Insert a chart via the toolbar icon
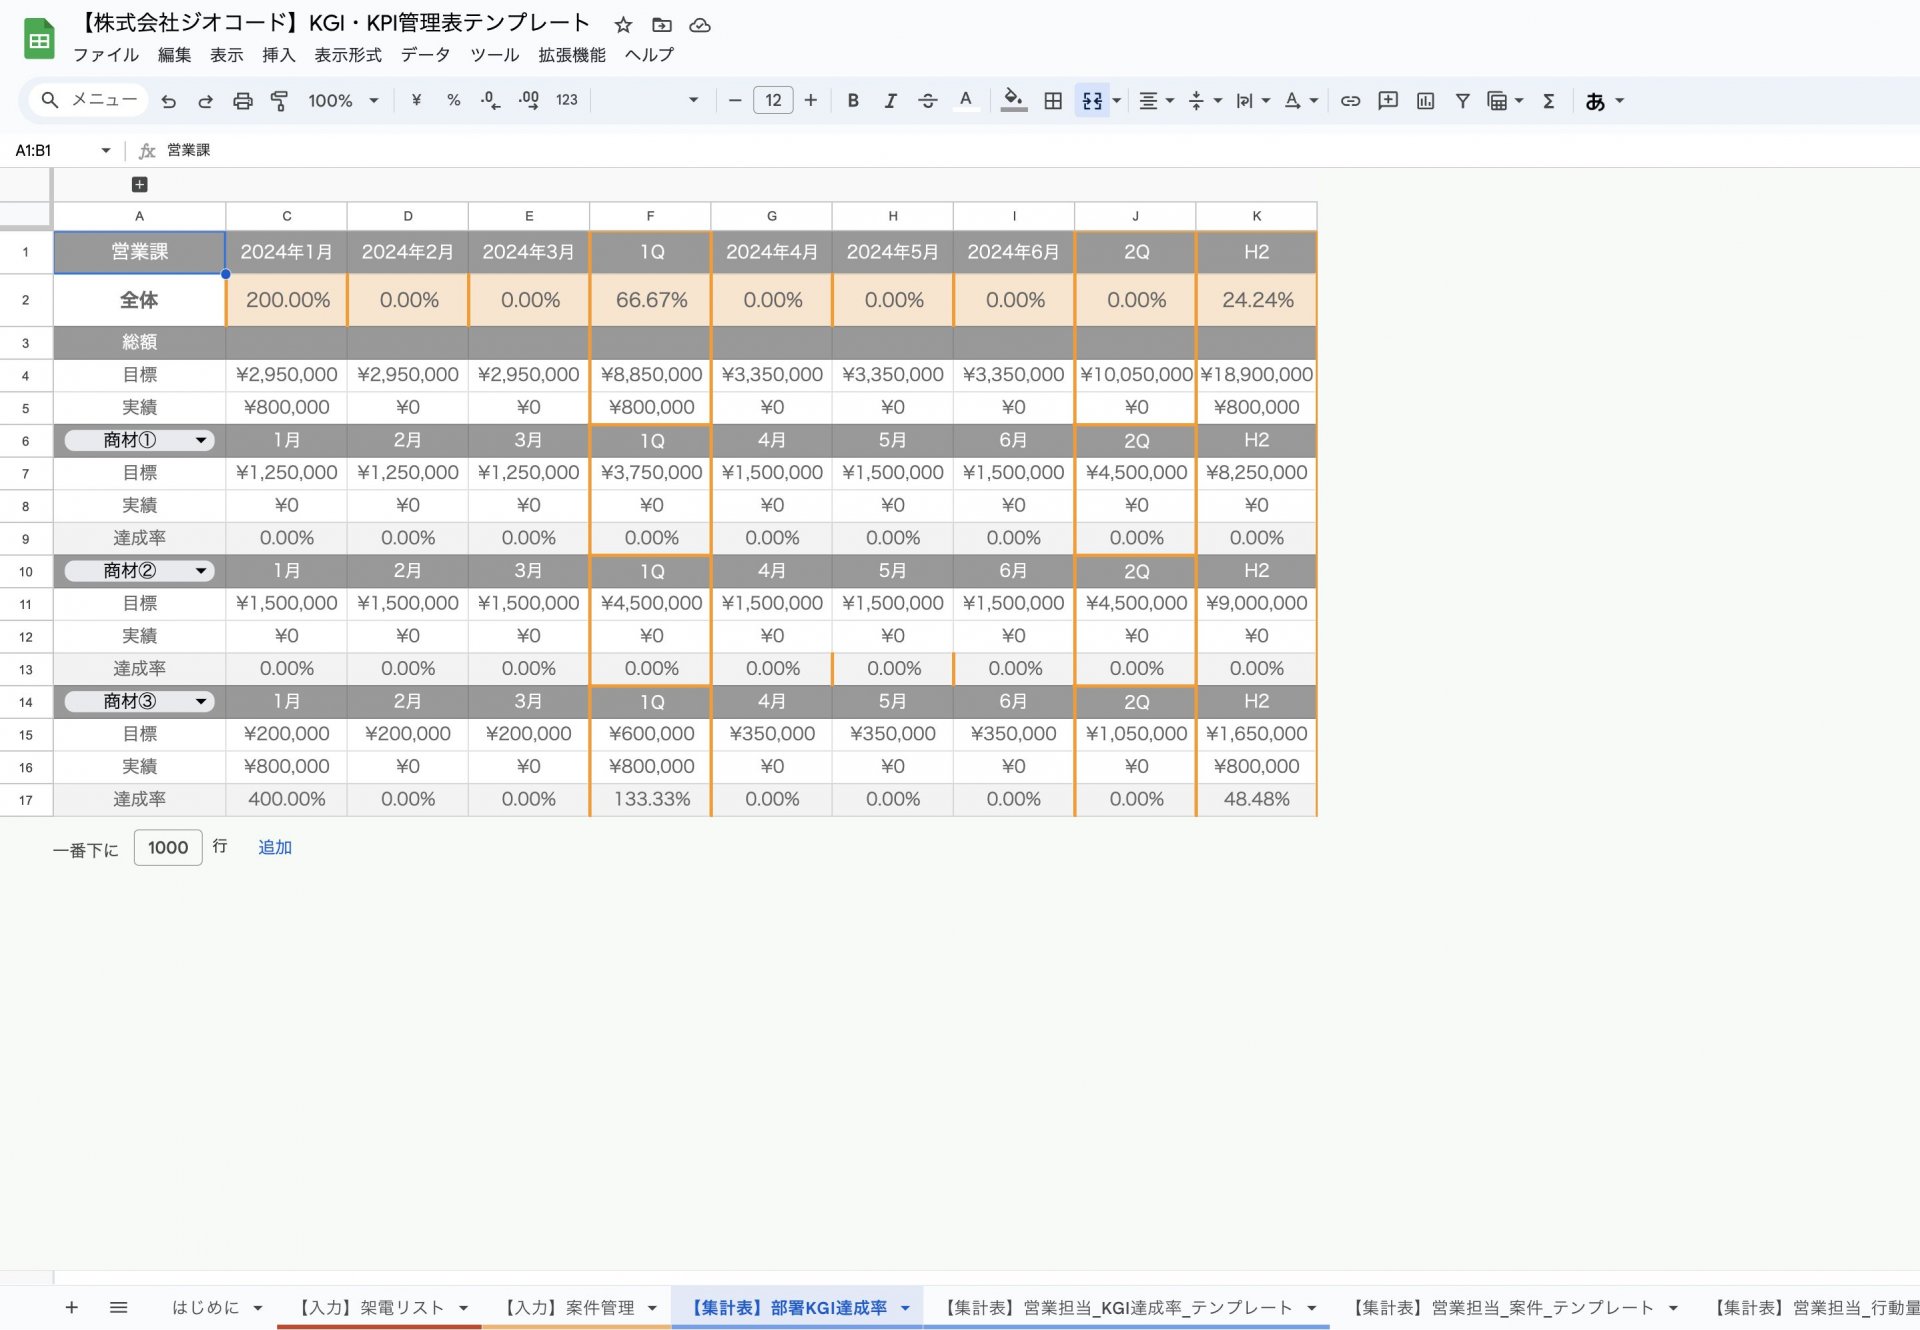This screenshot has width=1920, height=1330. tap(1425, 100)
